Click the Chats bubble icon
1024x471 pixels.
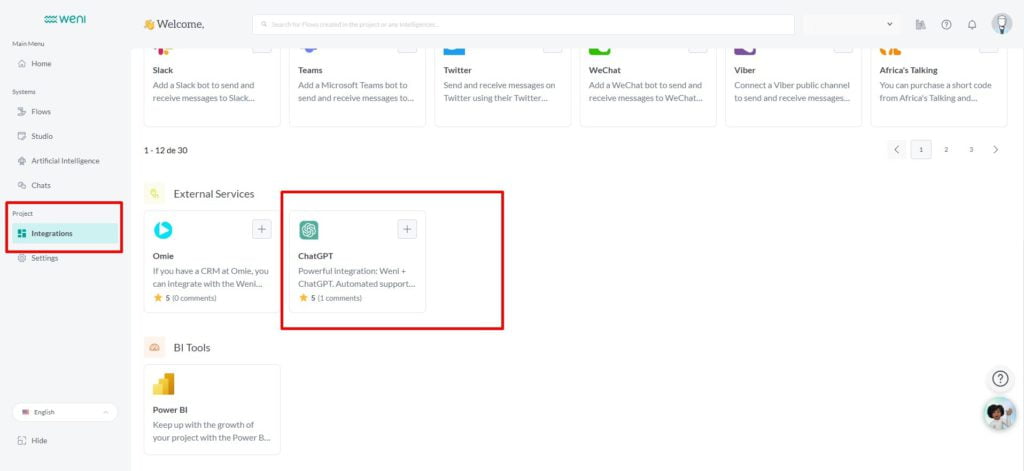[x=22, y=186]
